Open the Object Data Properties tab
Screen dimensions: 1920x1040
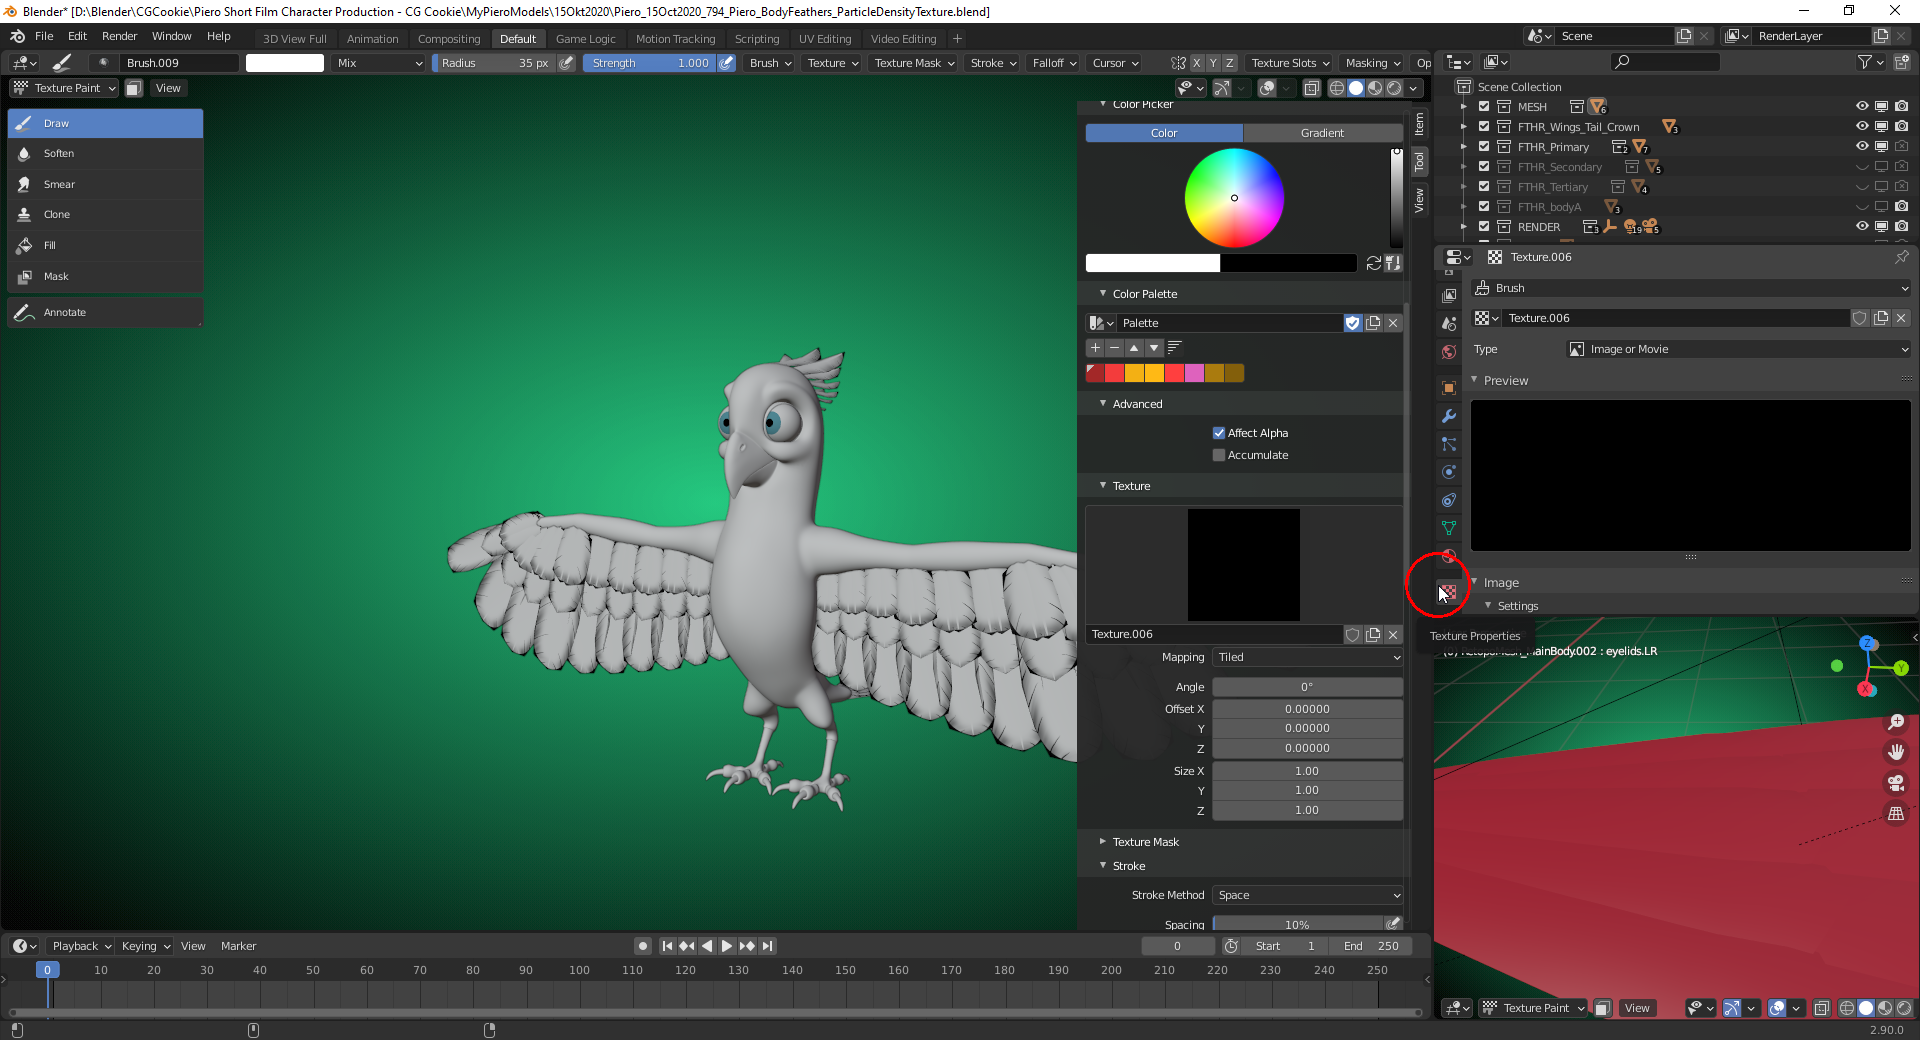[1448, 528]
